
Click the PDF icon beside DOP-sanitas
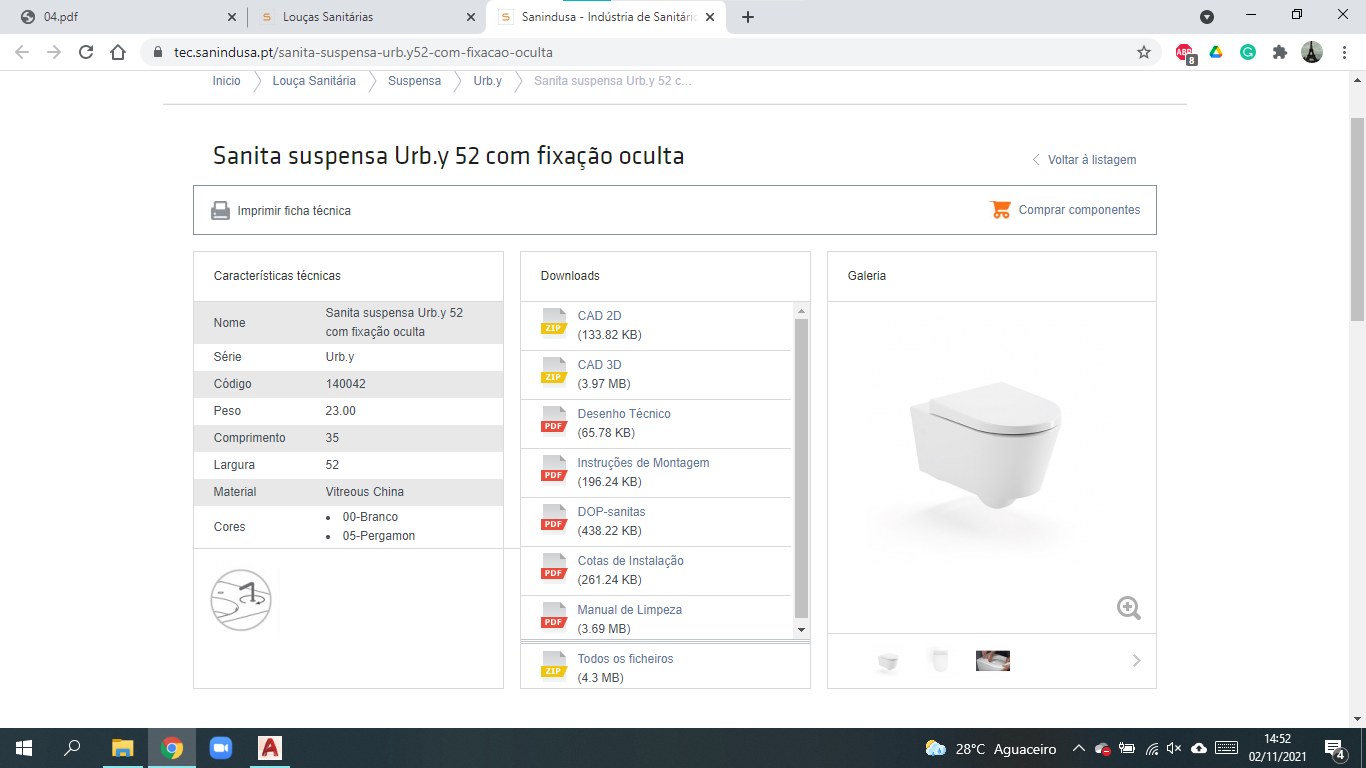[x=554, y=518]
